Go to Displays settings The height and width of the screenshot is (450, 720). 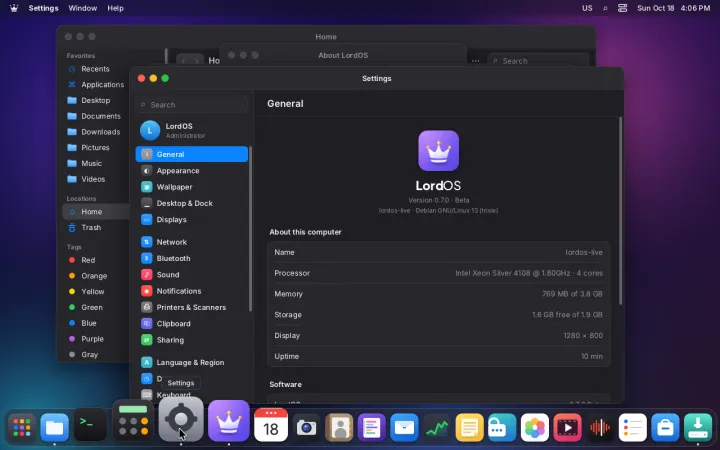pos(191,219)
